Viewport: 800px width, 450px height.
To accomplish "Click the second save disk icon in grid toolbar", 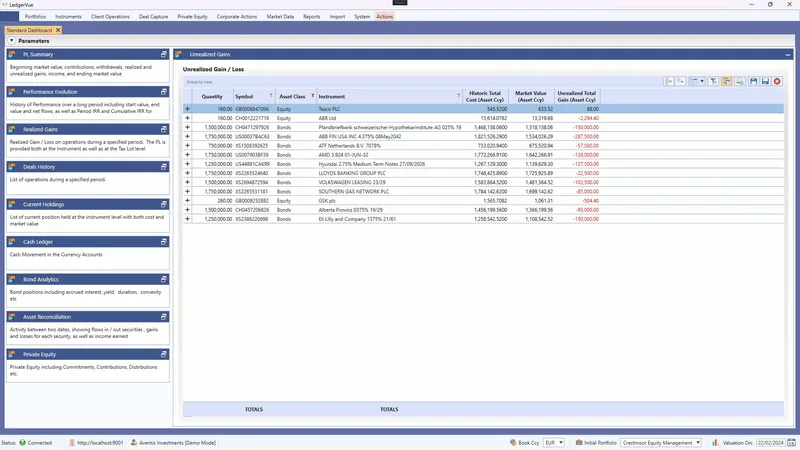I will [765, 81].
